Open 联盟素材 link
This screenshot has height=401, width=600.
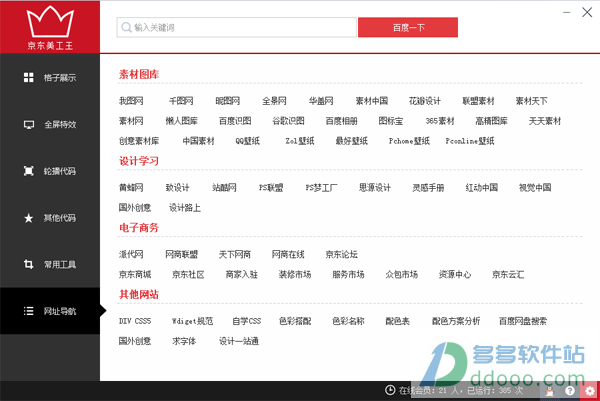(478, 101)
